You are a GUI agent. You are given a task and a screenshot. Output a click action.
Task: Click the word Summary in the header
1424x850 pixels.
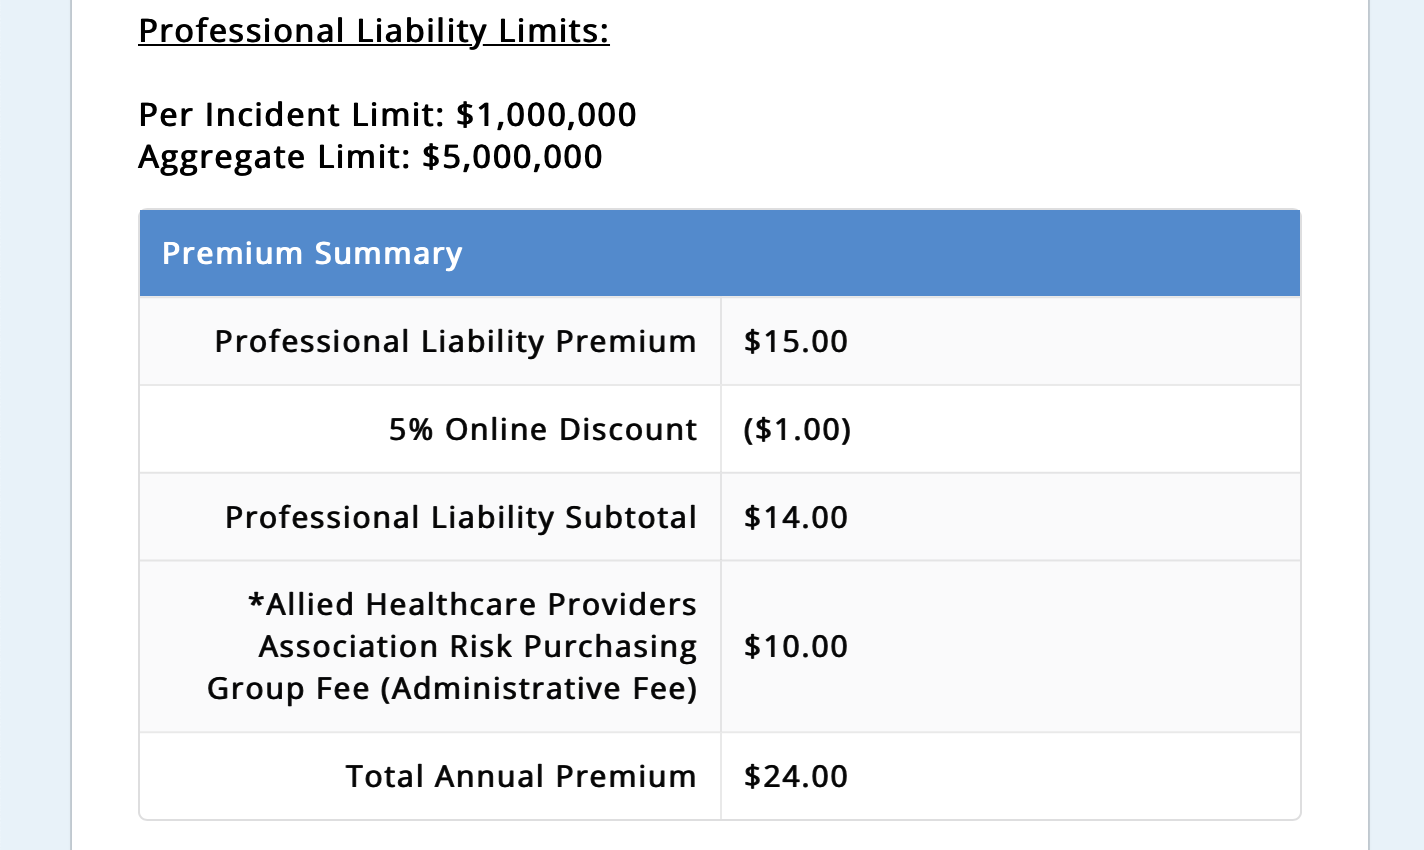388,254
